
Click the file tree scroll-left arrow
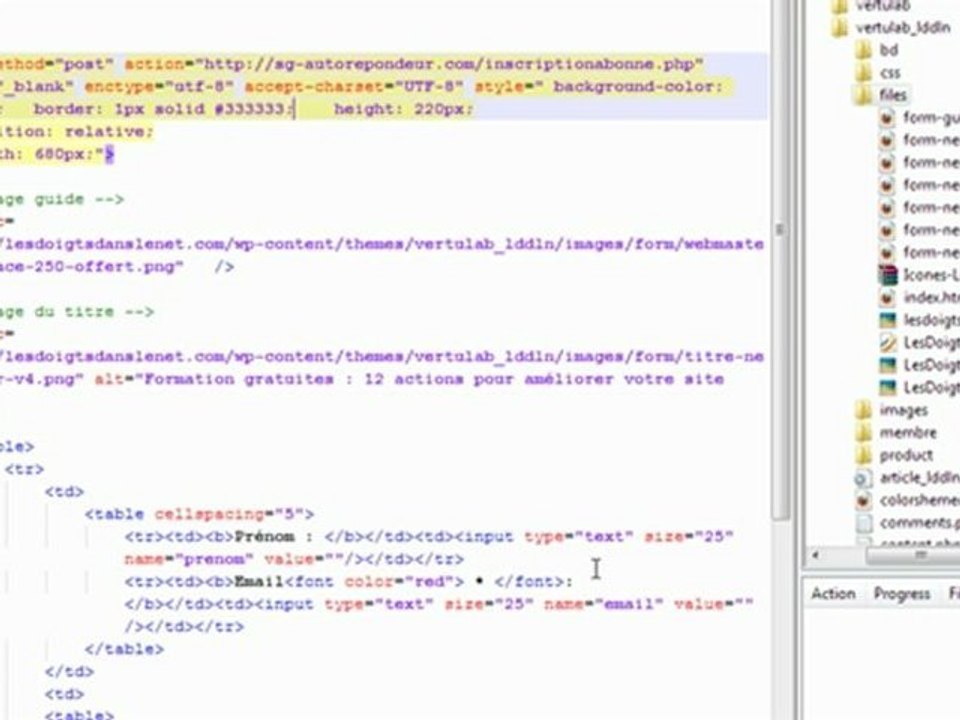point(815,555)
